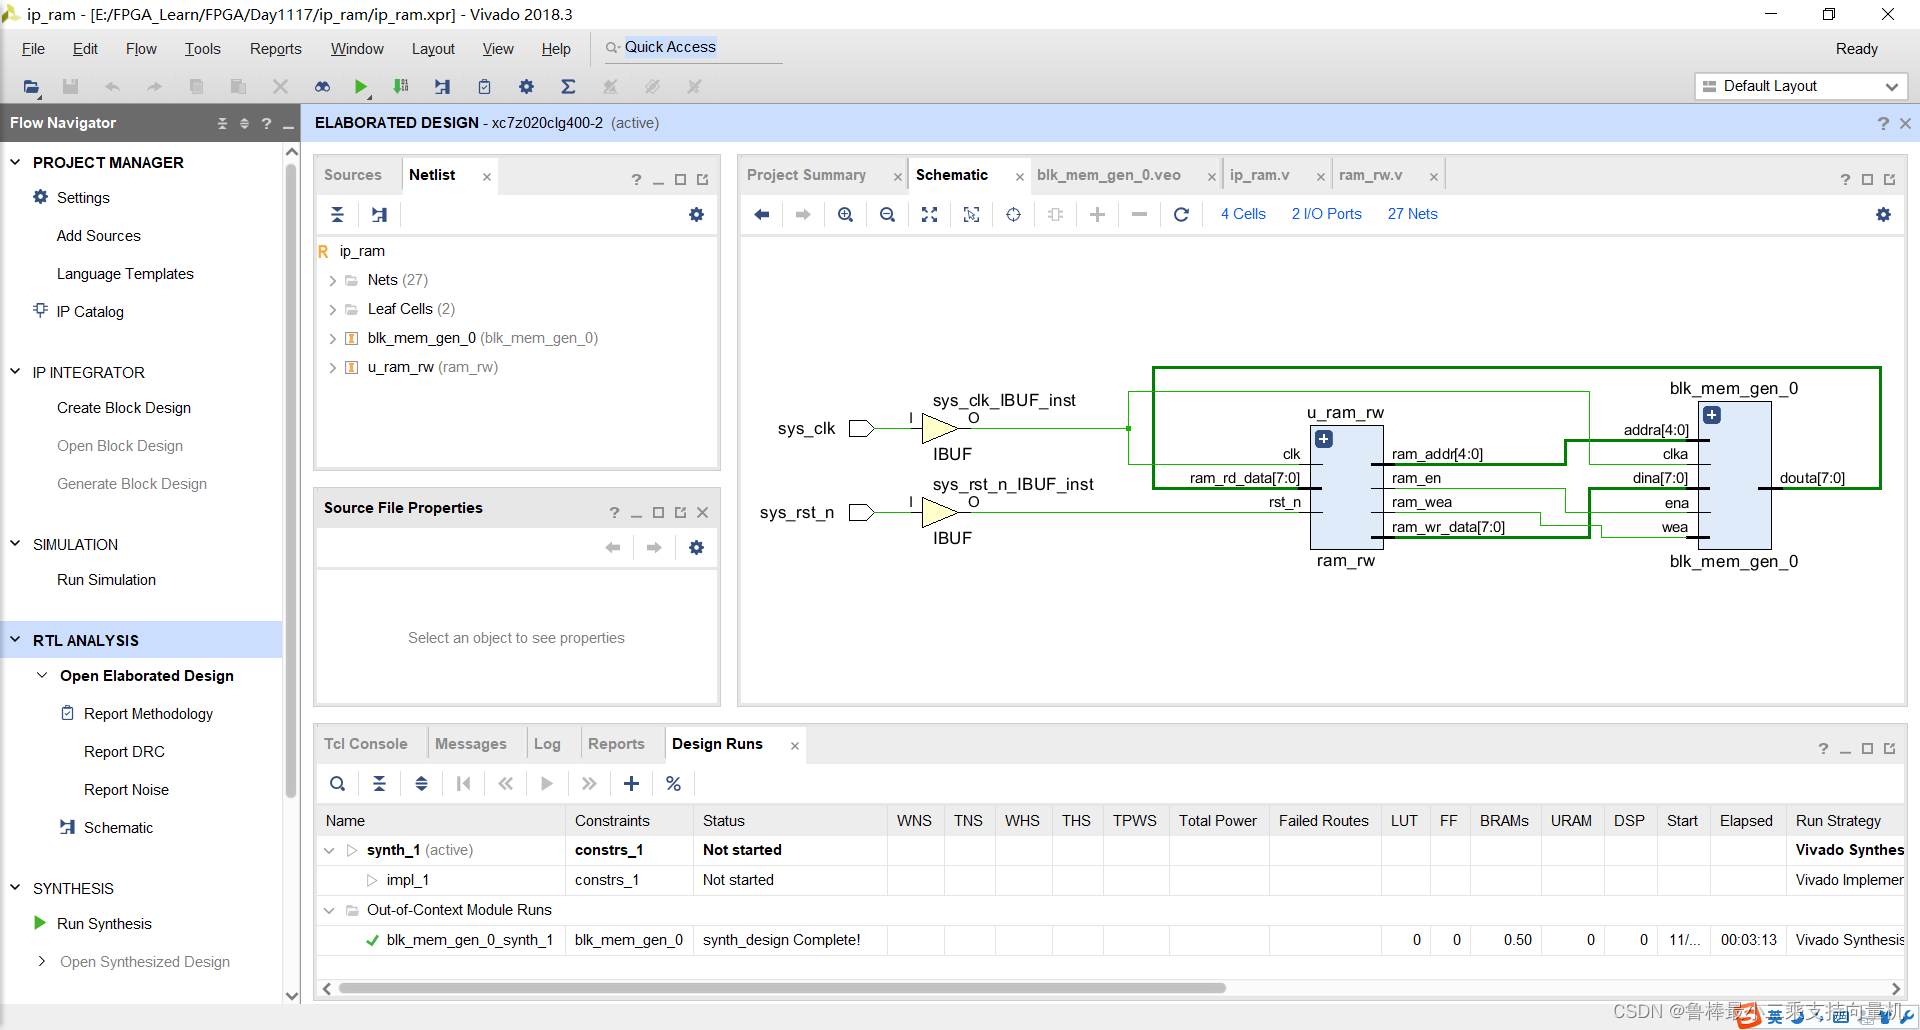This screenshot has height=1030, width=1920.
Task: Open the Flow menu
Action: tap(141, 49)
